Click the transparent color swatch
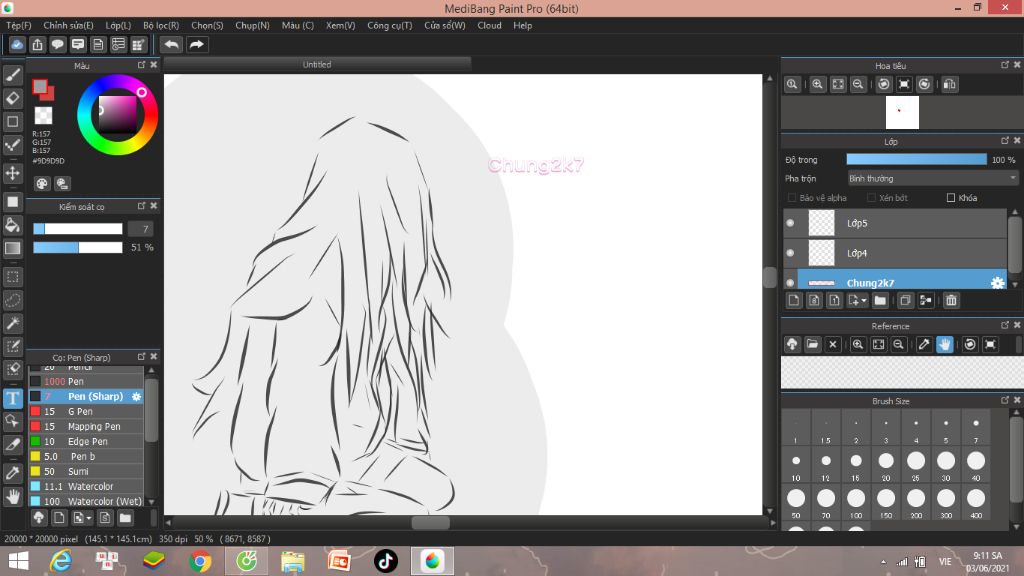Viewport: 1024px width, 576px height. [43, 116]
